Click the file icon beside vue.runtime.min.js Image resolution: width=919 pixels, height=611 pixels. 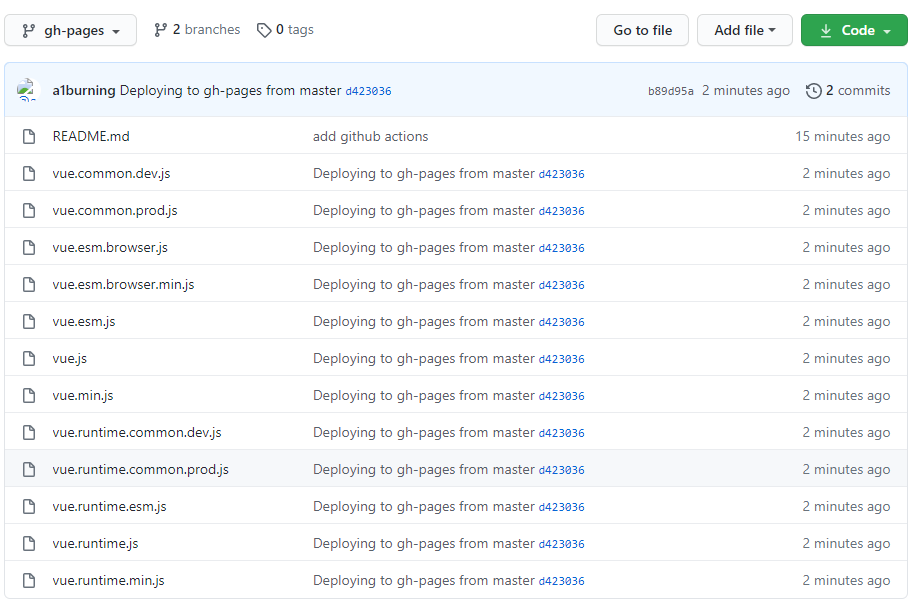pyautogui.click(x=29, y=580)
